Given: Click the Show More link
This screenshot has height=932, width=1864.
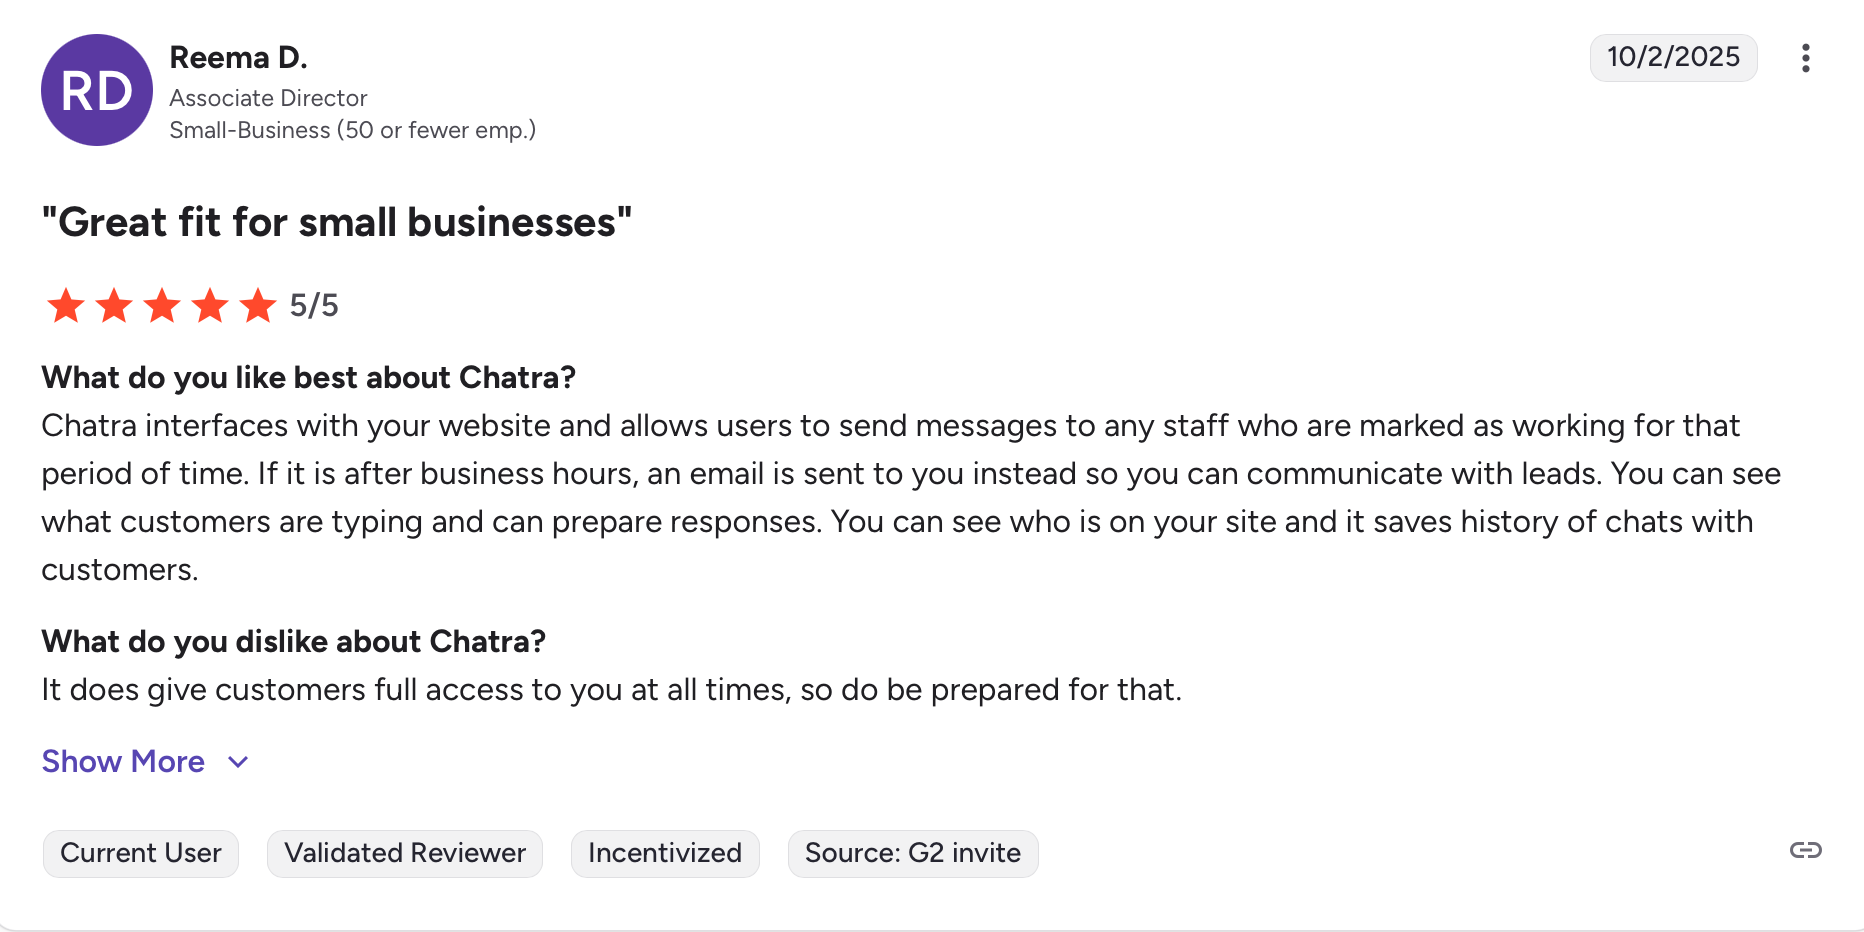Looking at the screenshot, I should pos(123,762).
